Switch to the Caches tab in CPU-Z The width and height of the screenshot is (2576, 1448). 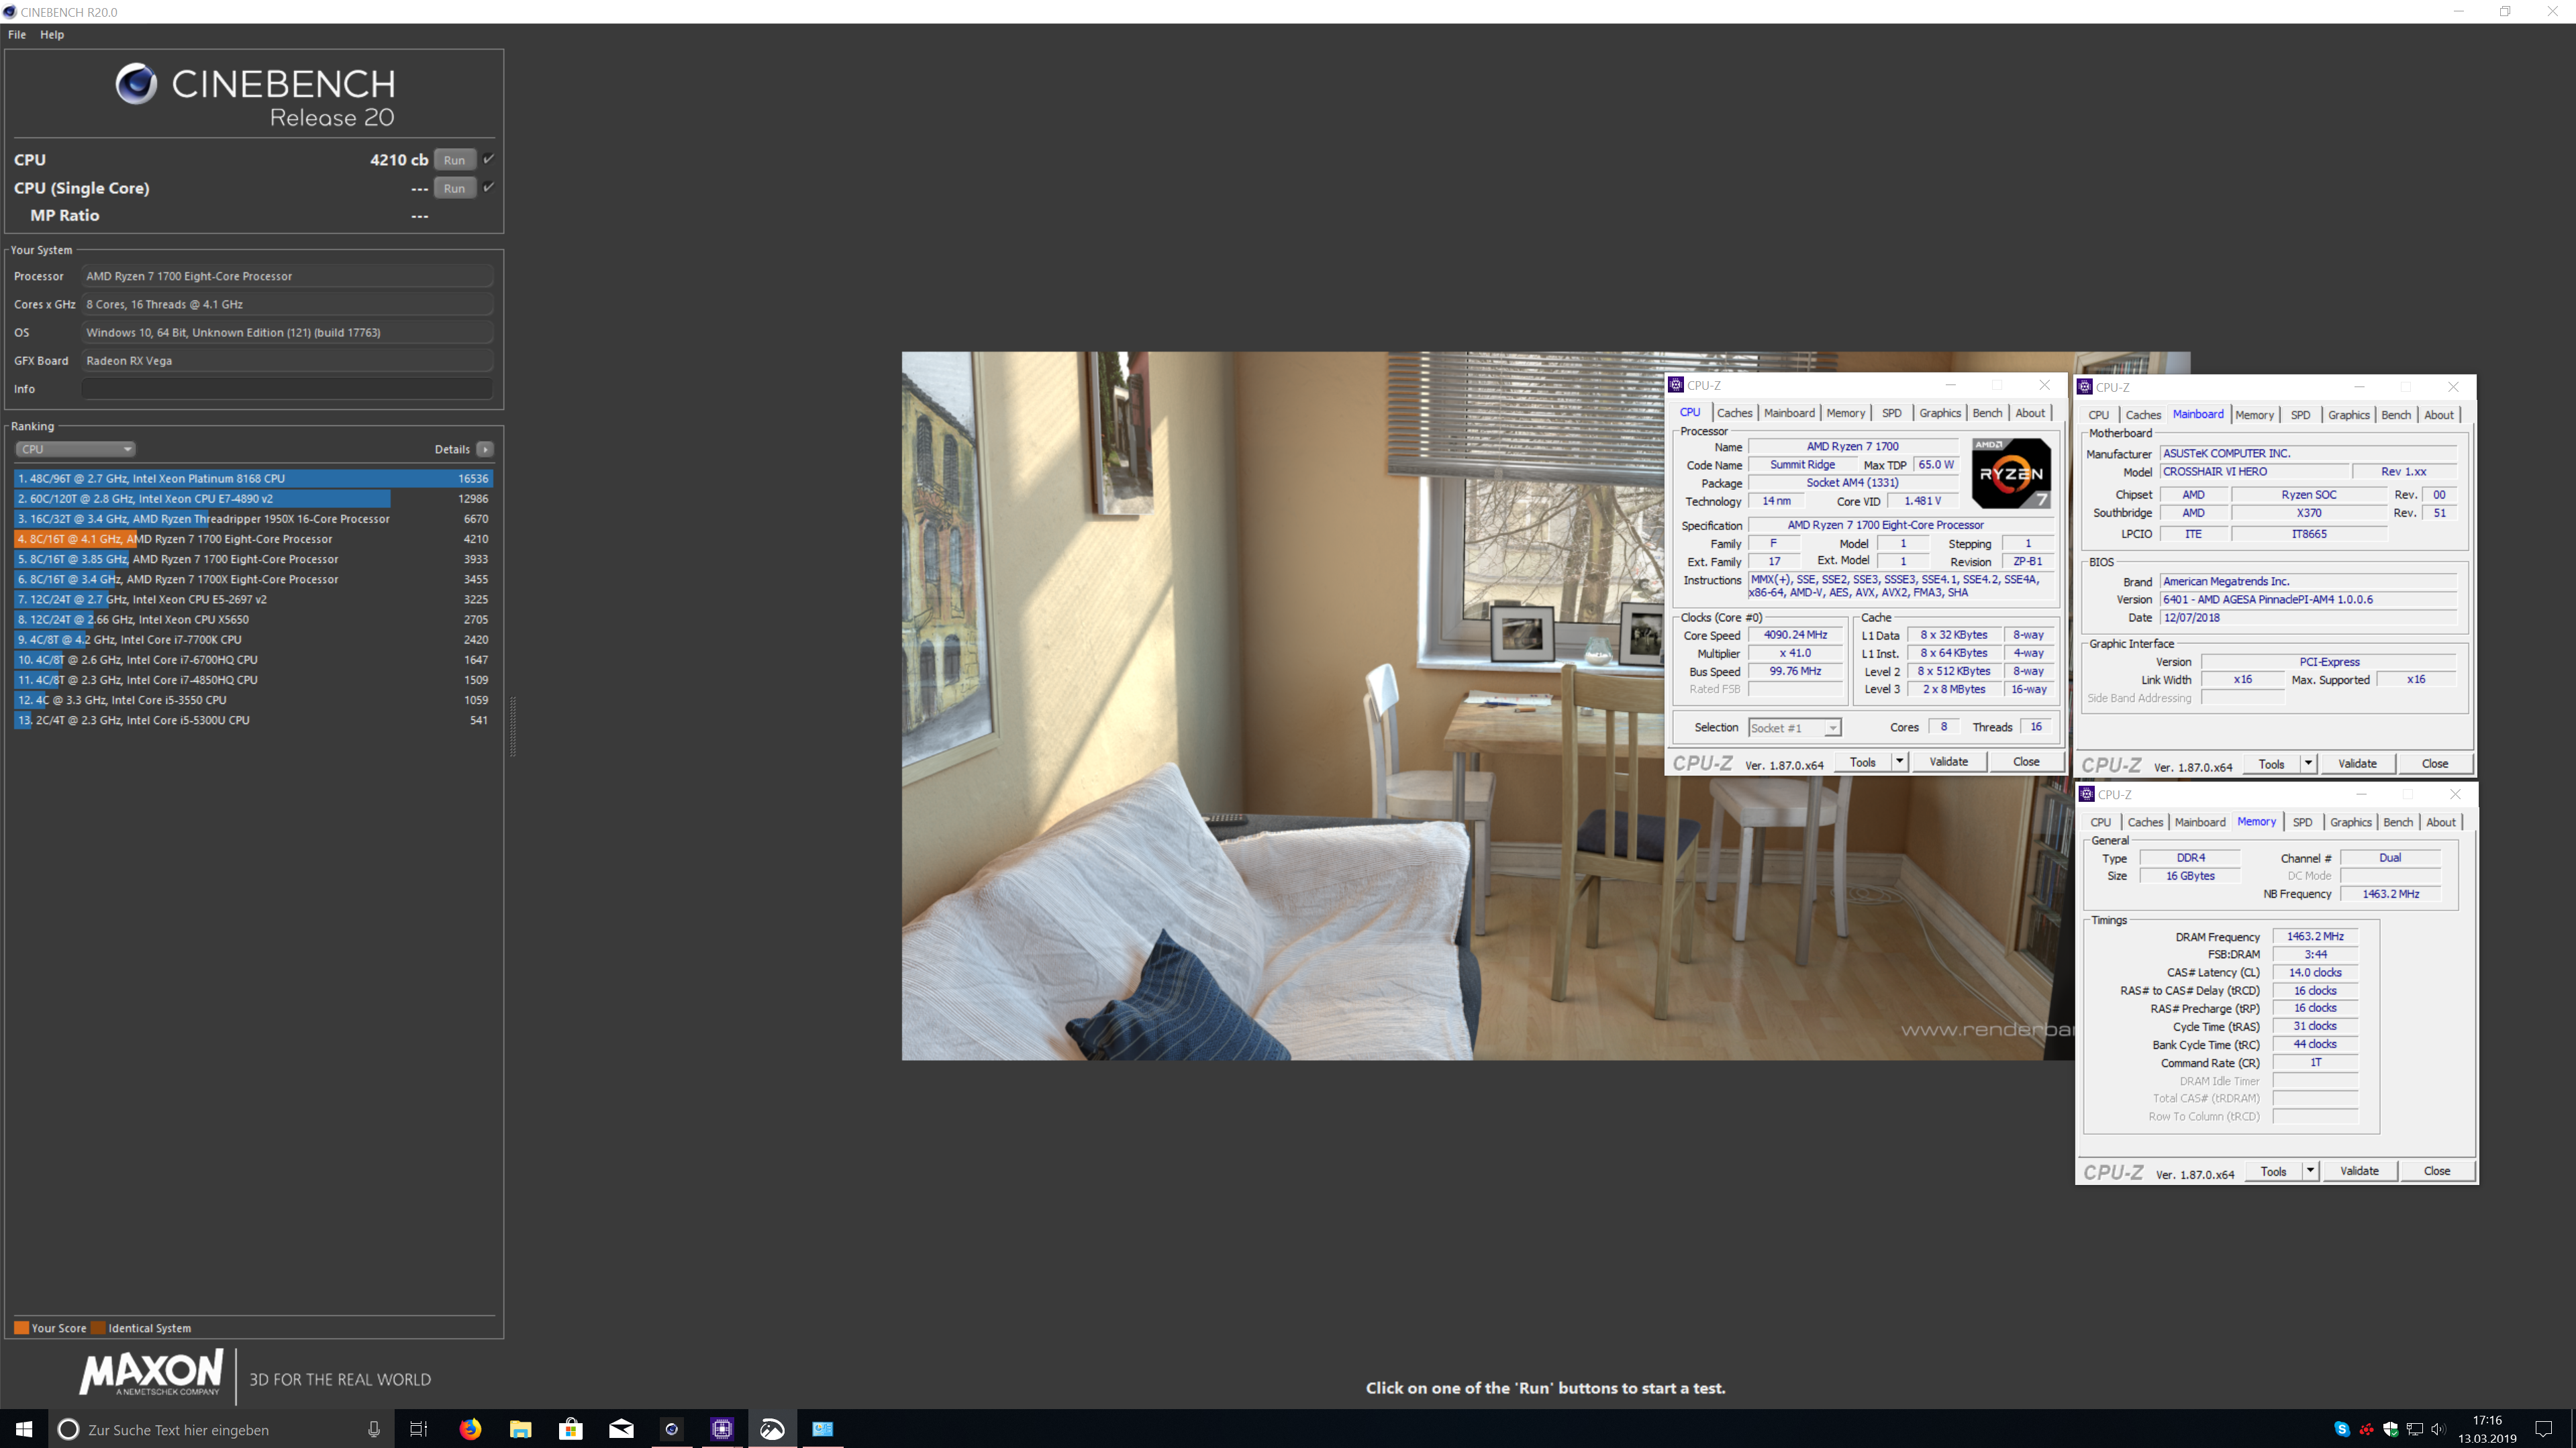(1734, 413)
